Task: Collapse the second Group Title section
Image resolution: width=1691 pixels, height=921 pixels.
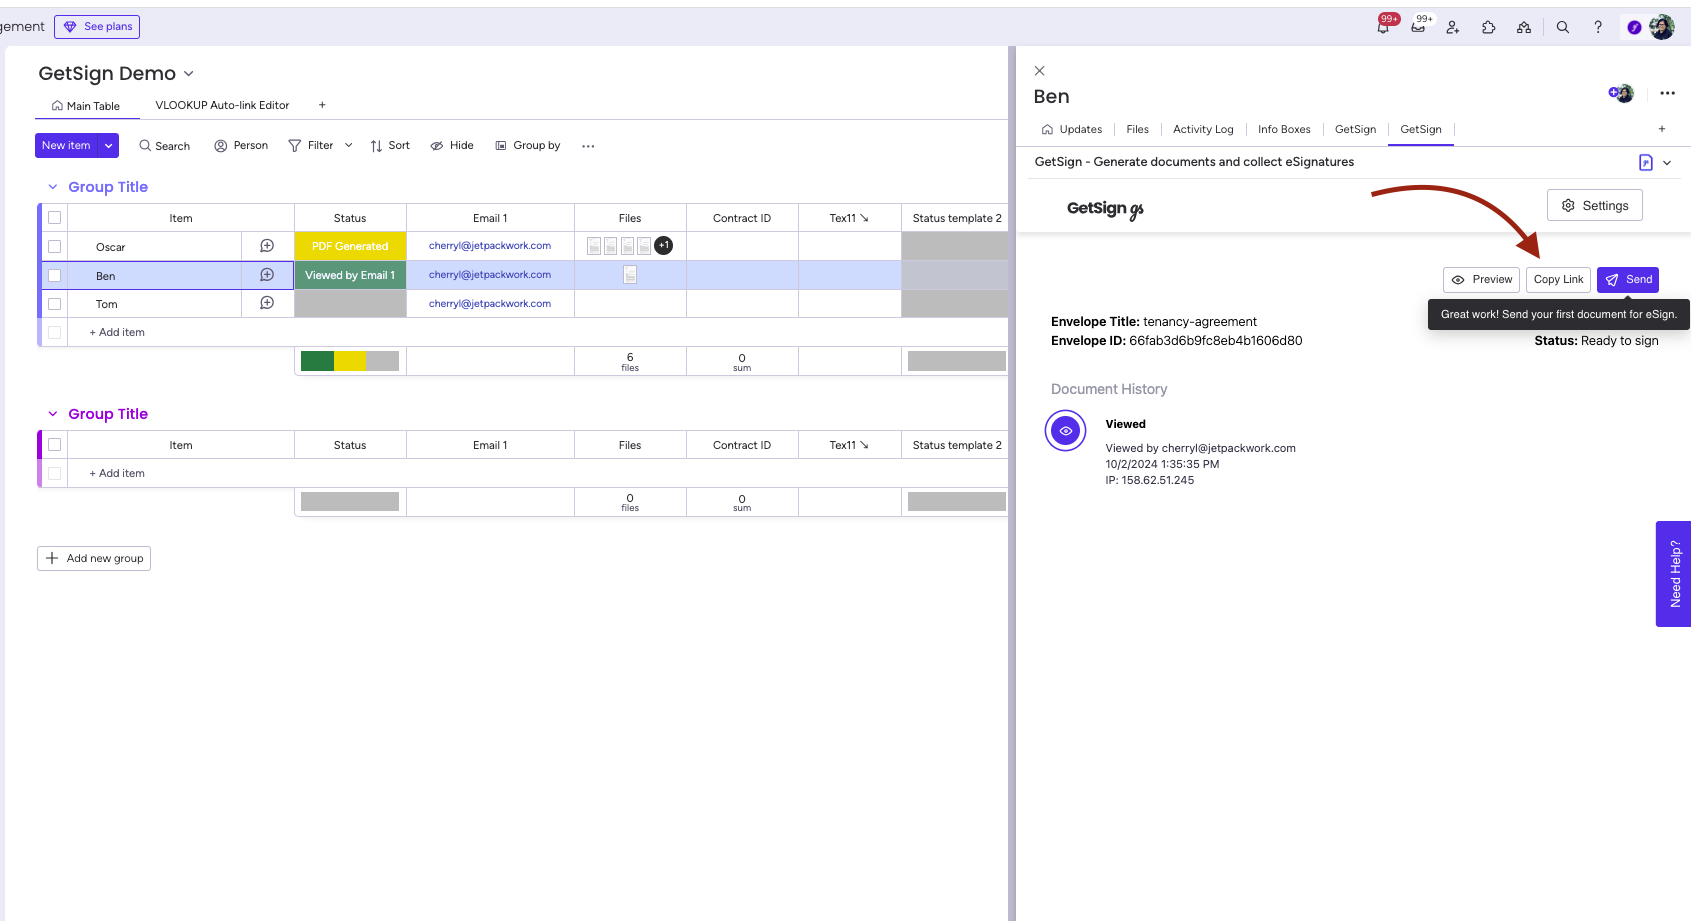Action: (53, 414)
